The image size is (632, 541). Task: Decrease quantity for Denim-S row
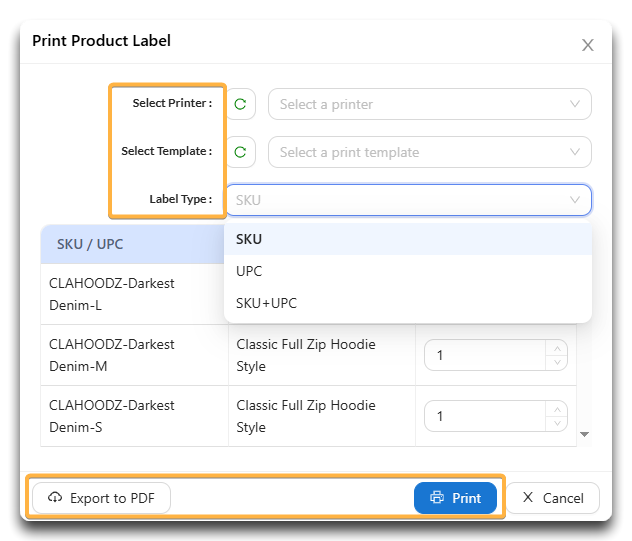tap(557, 423)
